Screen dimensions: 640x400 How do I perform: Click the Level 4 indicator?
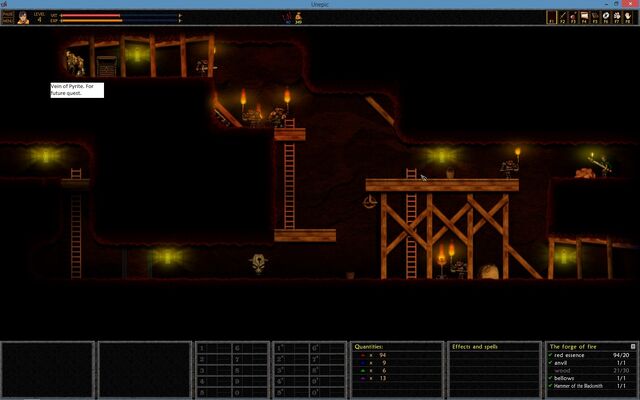(x=39, y=18)
